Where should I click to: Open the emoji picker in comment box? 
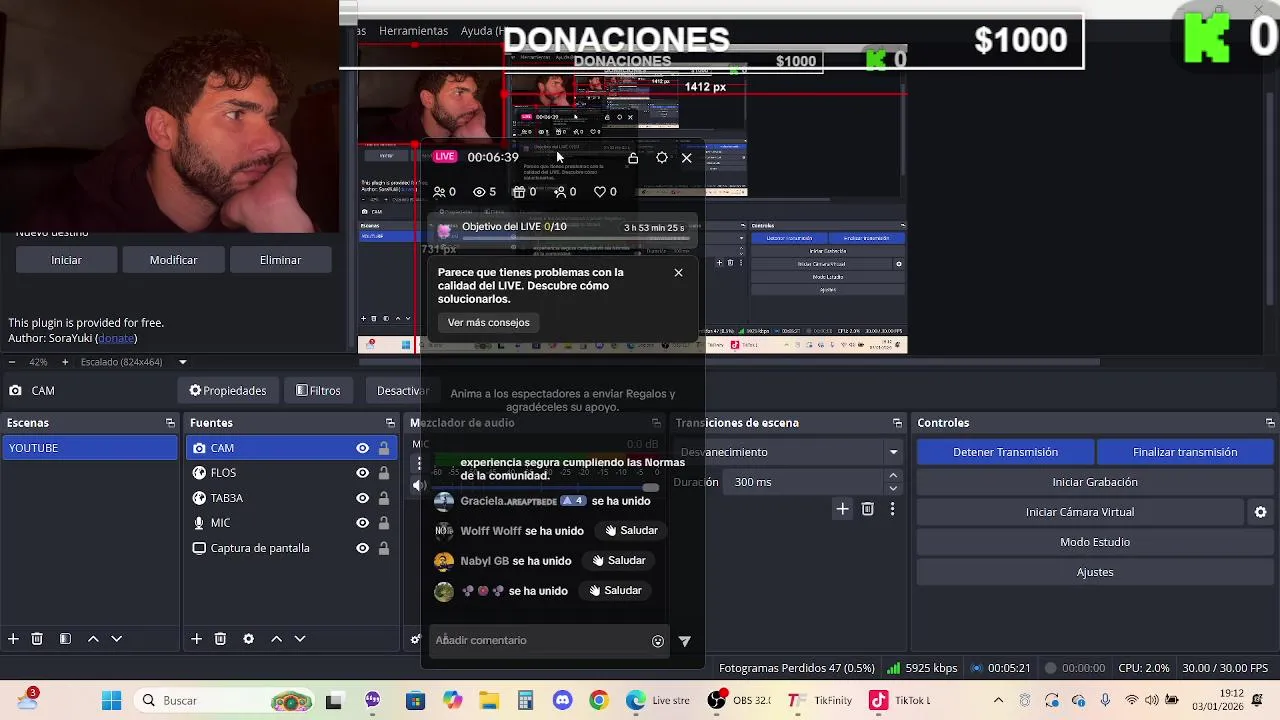click(657, 641)
